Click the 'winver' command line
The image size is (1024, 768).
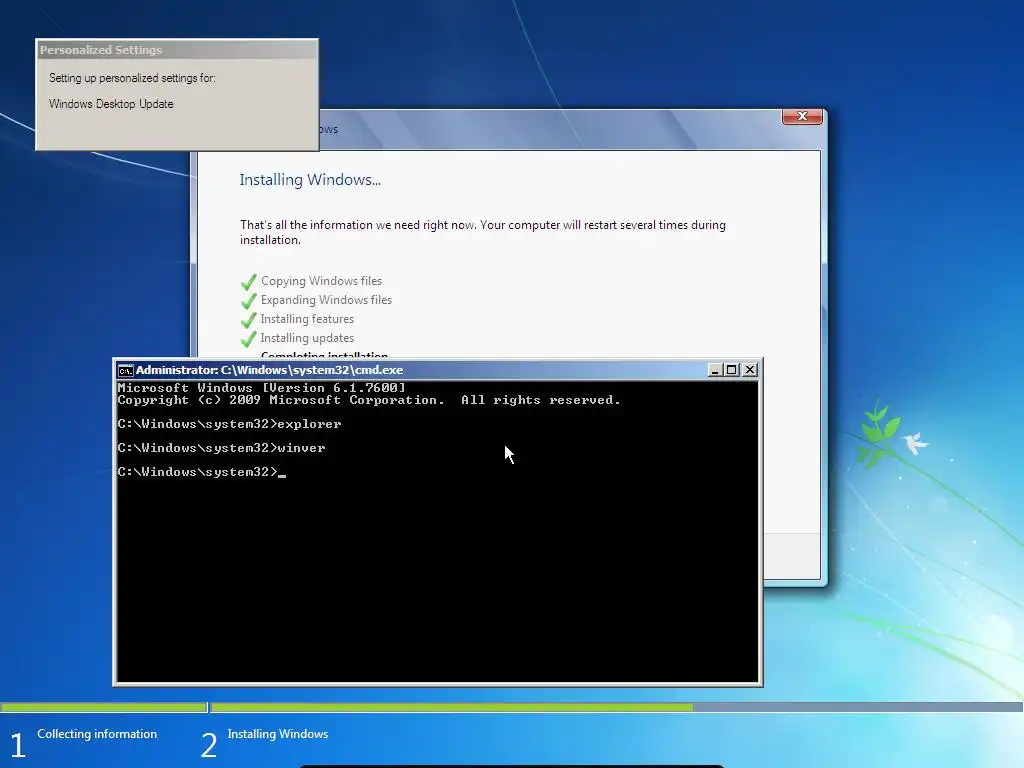click(221, 448)
